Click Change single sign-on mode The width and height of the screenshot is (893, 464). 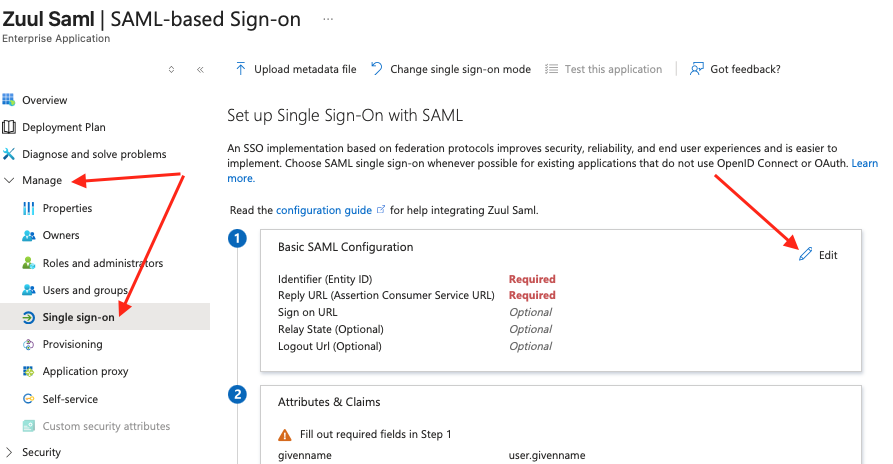451,69
